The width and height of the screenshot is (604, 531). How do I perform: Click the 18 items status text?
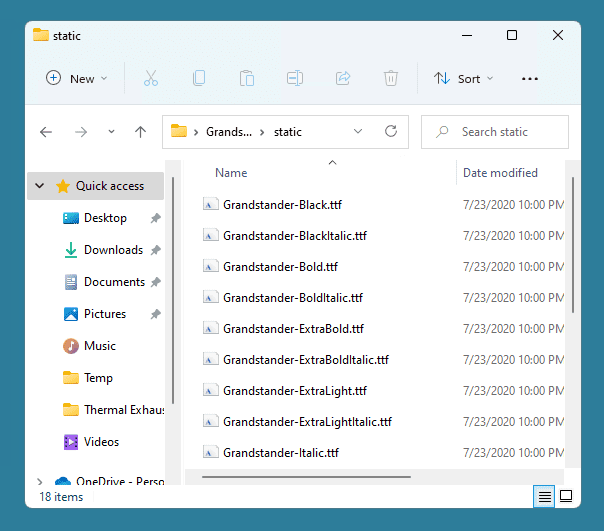click(61, 497)
